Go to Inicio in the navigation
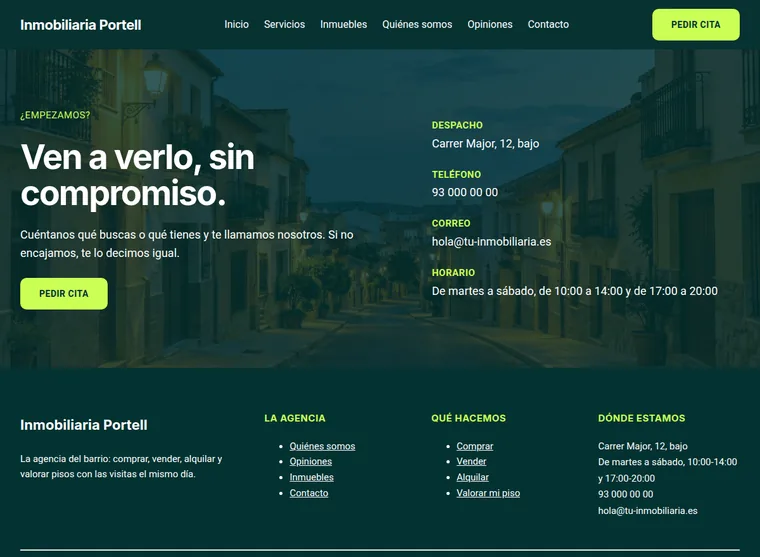The width and height of the screenshot is (760, 557). (237, 24)
